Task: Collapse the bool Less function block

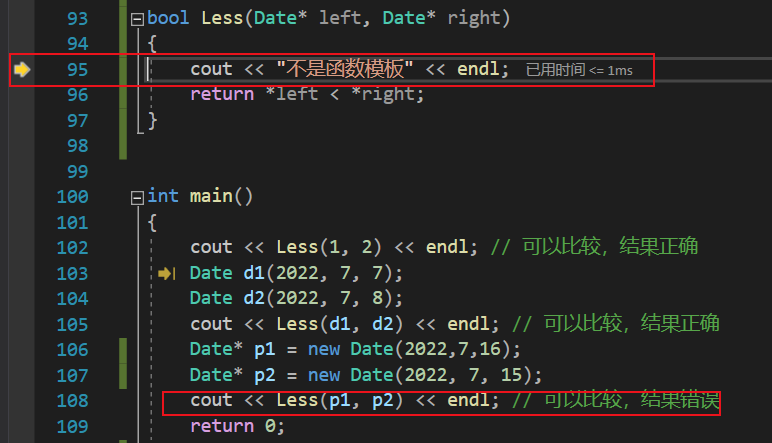Action: pos(137,19)
